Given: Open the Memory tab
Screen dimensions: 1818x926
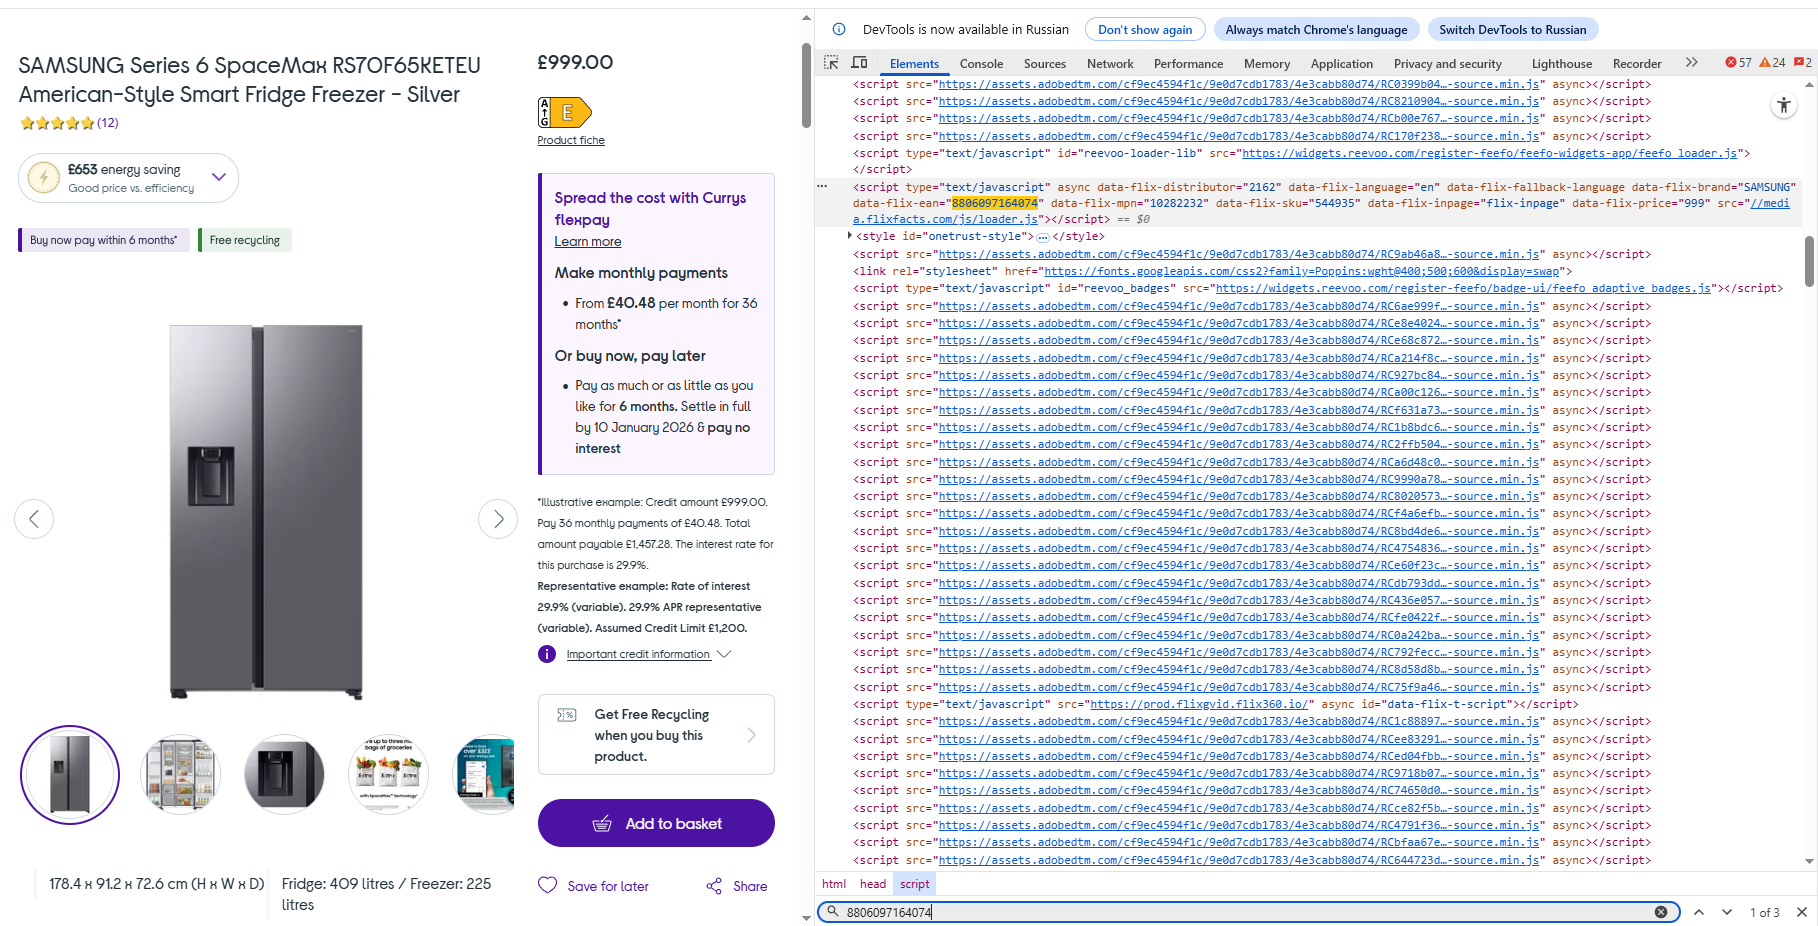Looking at the screenshot, I should coord(1267,63).
